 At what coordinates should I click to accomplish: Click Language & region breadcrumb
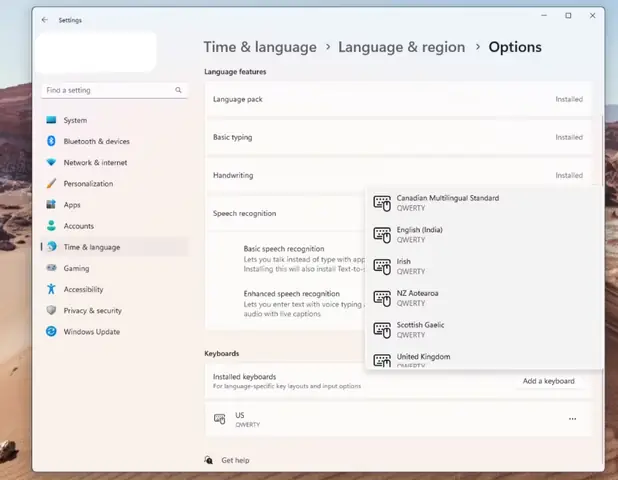pos(402,47)
